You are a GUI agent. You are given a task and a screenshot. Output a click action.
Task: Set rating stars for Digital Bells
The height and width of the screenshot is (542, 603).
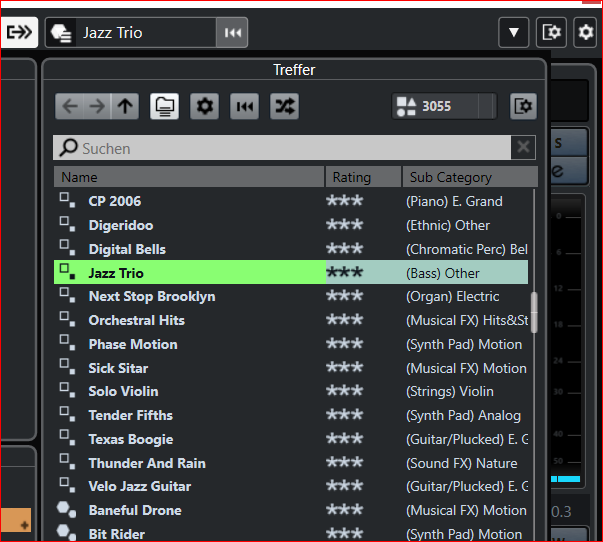click(345, 249)
